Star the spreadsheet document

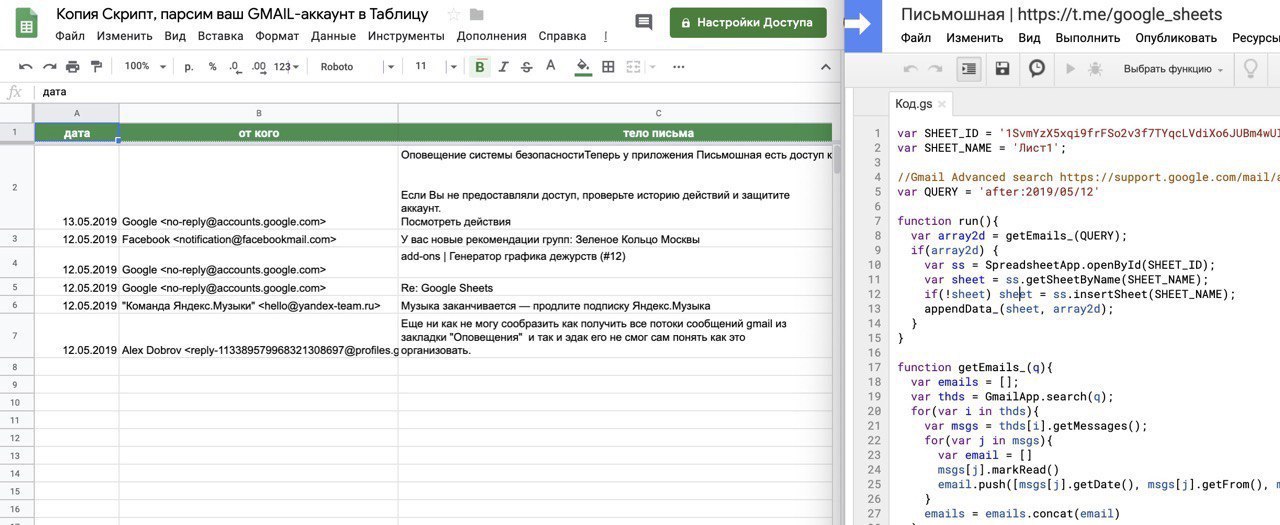click(x=454, y=15)
